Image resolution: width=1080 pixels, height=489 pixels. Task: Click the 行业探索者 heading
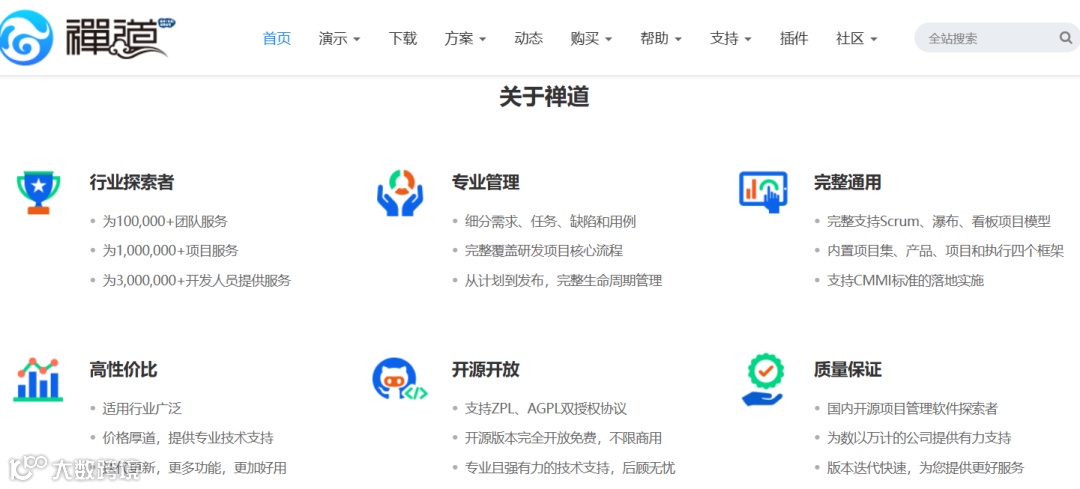tap(132, 183)
